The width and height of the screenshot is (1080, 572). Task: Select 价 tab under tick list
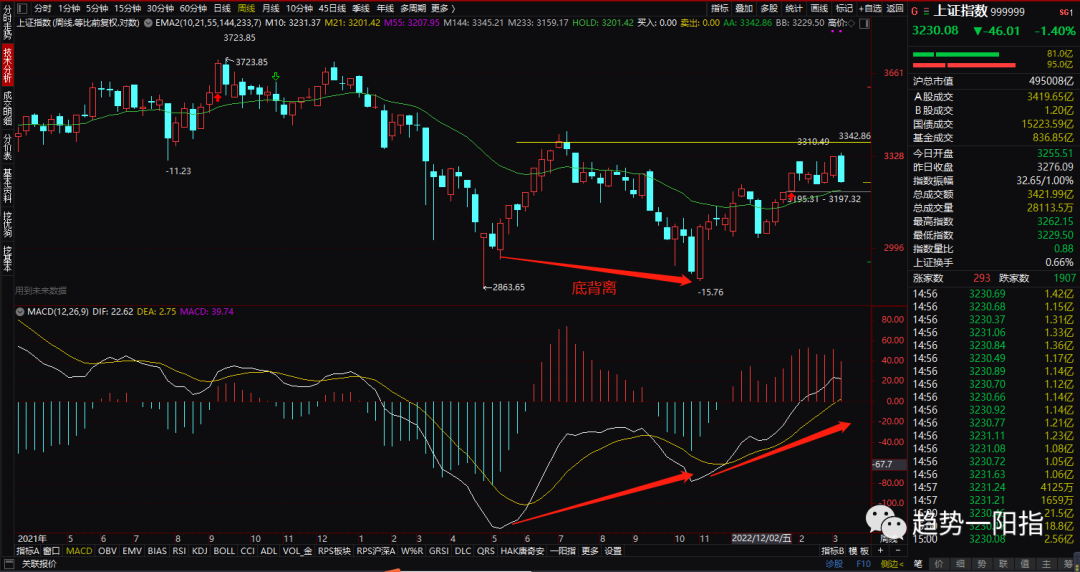pos(939,564)
